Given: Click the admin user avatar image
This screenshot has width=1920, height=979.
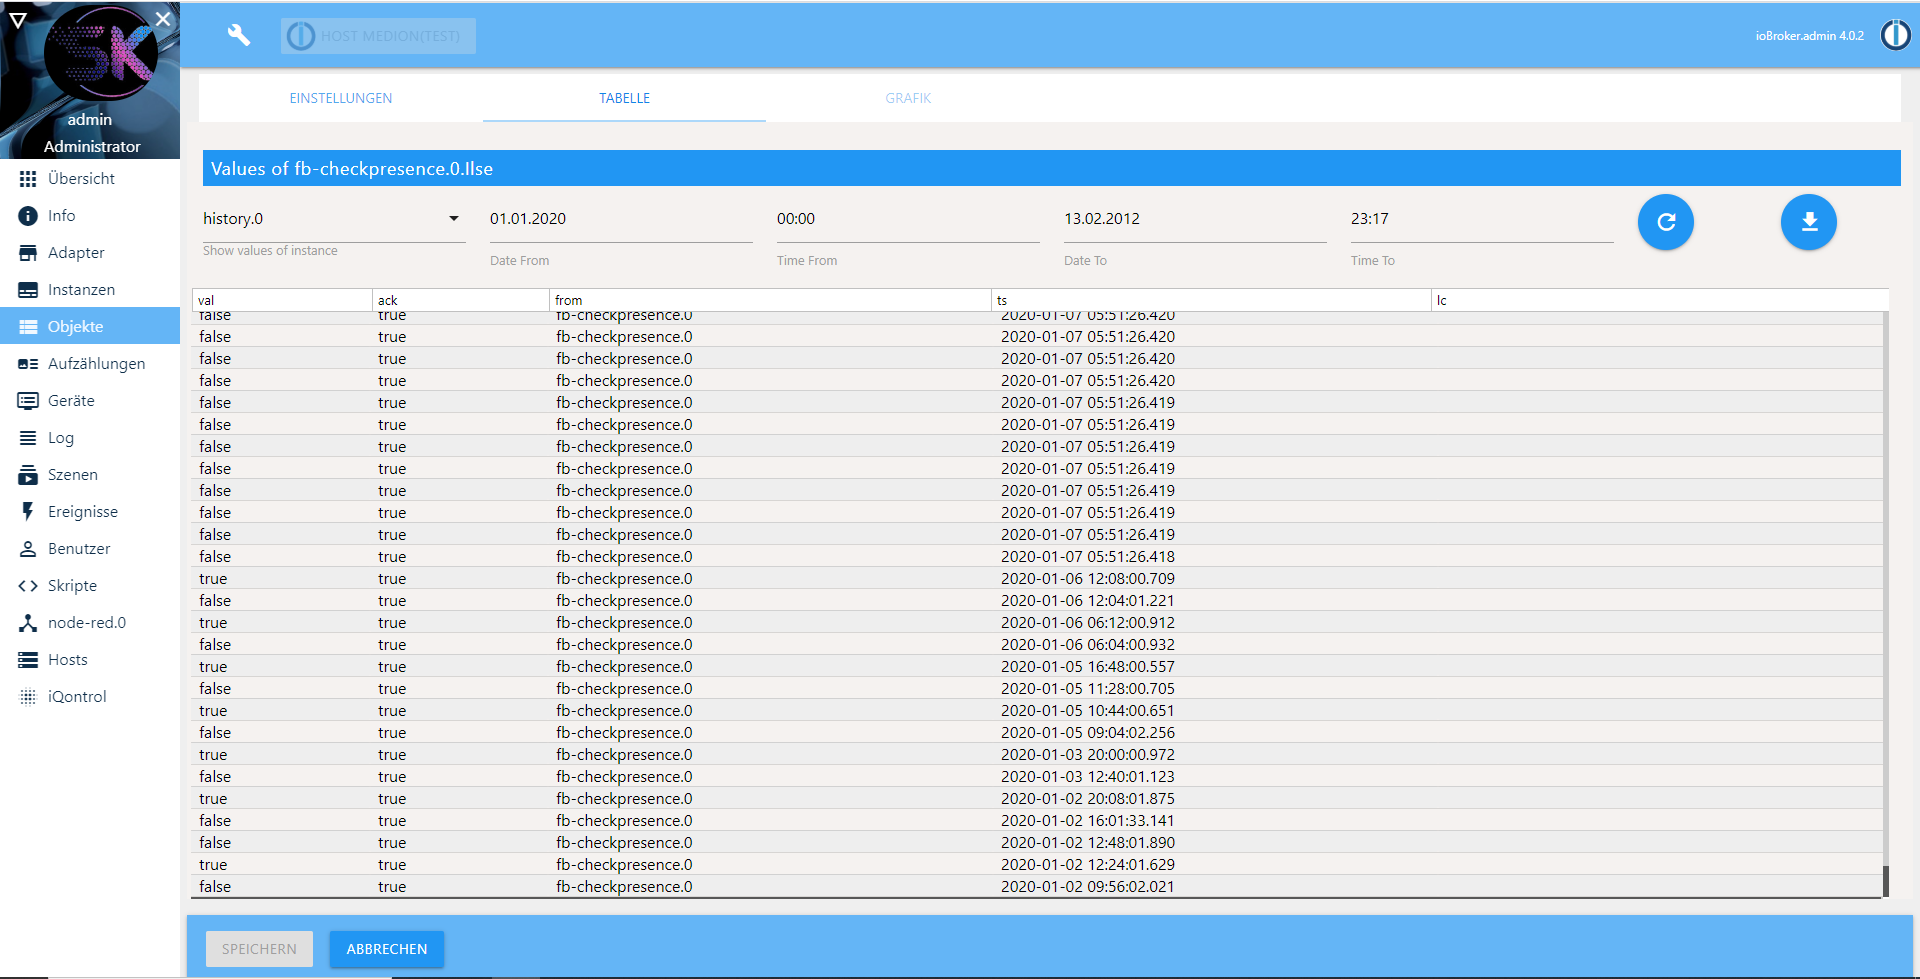Looking at the screenshot, I should click(100, 53).
